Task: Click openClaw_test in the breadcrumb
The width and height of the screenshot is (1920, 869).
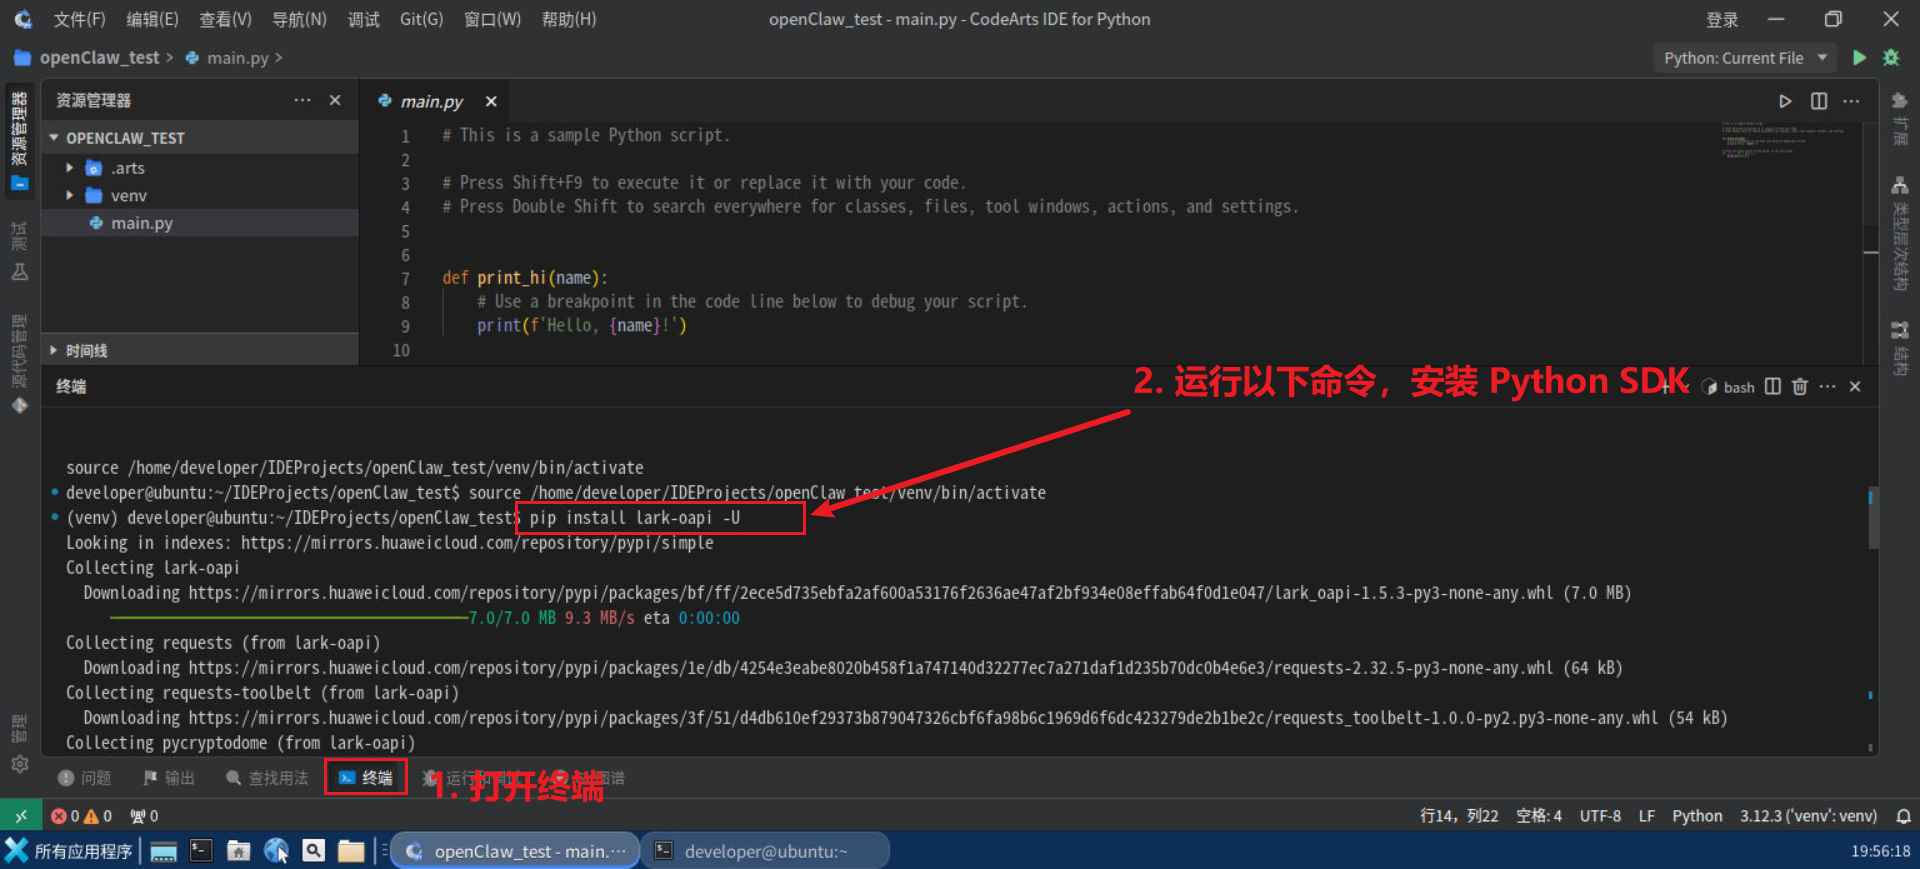Action: click(x=99, y=58)
